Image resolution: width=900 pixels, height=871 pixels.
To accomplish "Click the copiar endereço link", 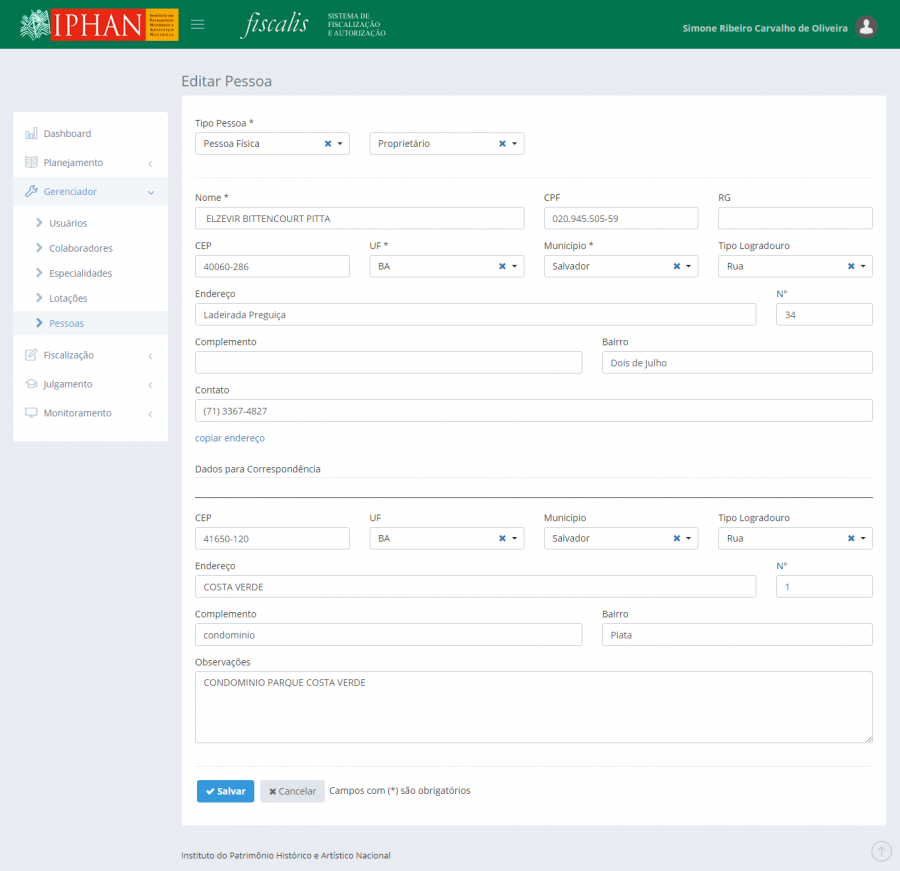I will tap(230, 438).
